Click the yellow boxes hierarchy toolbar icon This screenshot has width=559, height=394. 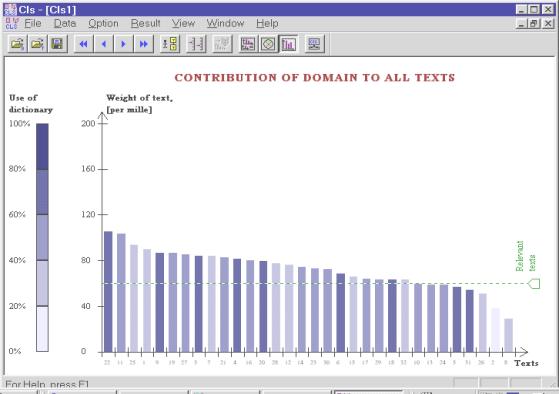point(170,44)
